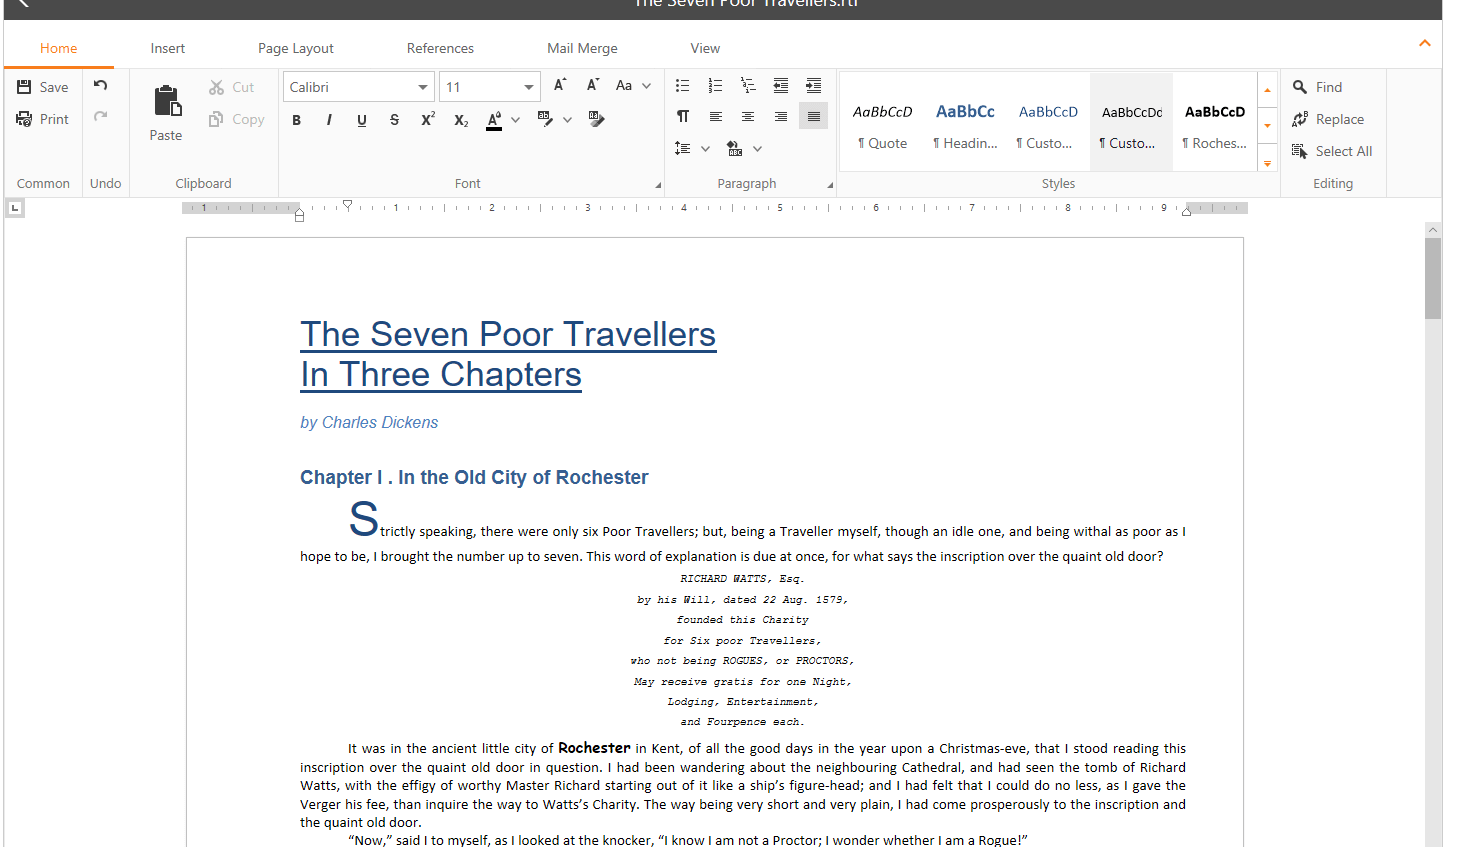The image size is (1459, 847).
Task: Align text left
Action: coord(716,117)
